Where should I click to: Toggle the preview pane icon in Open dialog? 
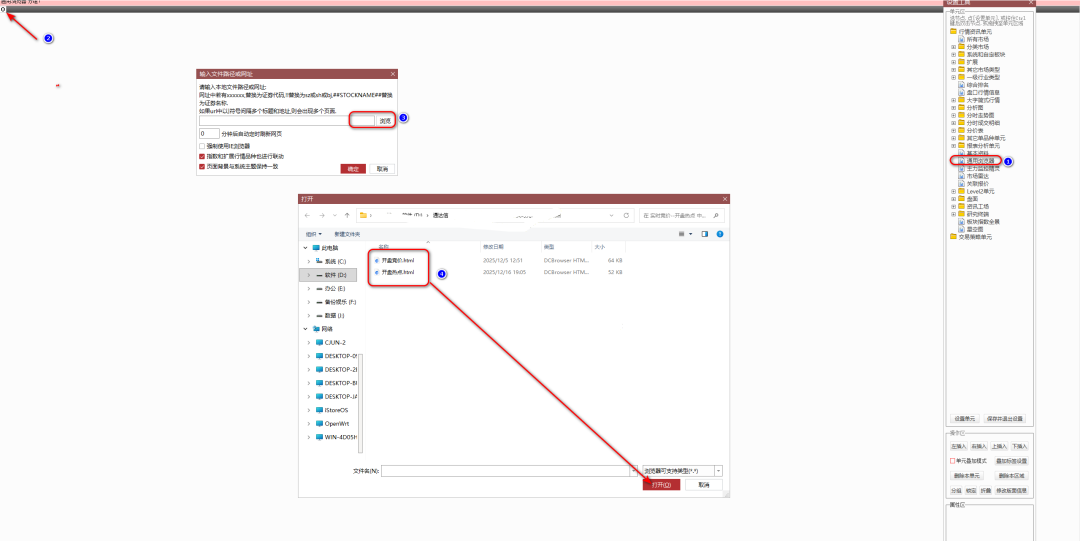704,234
